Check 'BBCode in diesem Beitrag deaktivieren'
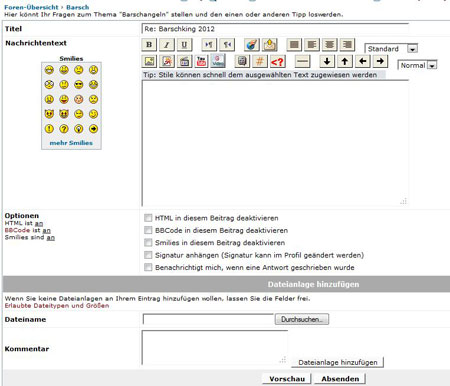The width and height of the screenshot is (450, 386). coord(148,230)
